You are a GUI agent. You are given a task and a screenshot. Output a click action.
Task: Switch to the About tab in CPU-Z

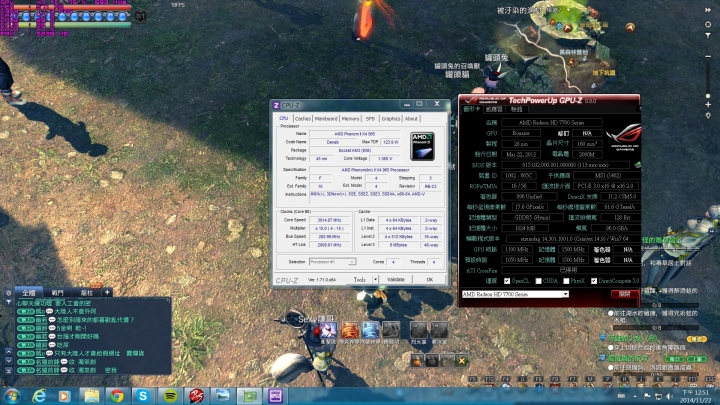(x=411, y=118)
